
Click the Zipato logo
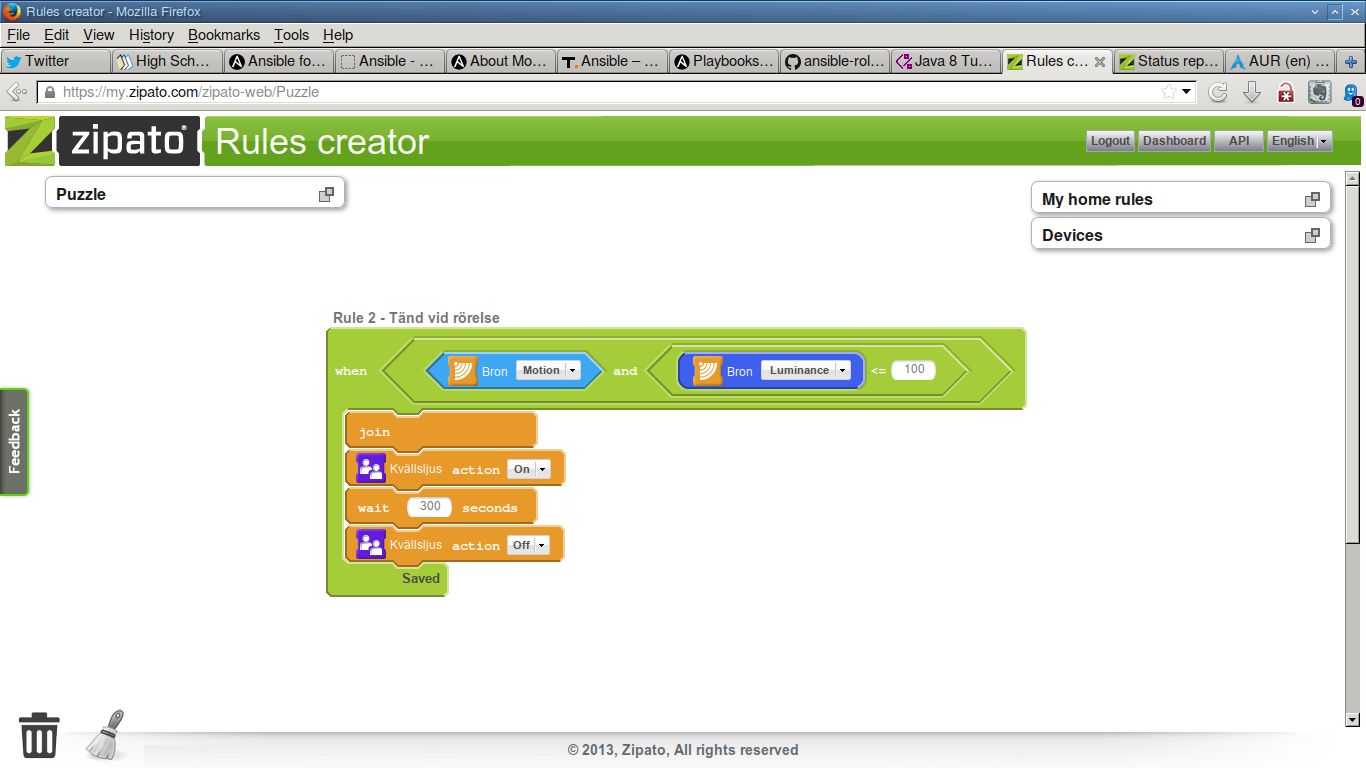pos(100,141)
